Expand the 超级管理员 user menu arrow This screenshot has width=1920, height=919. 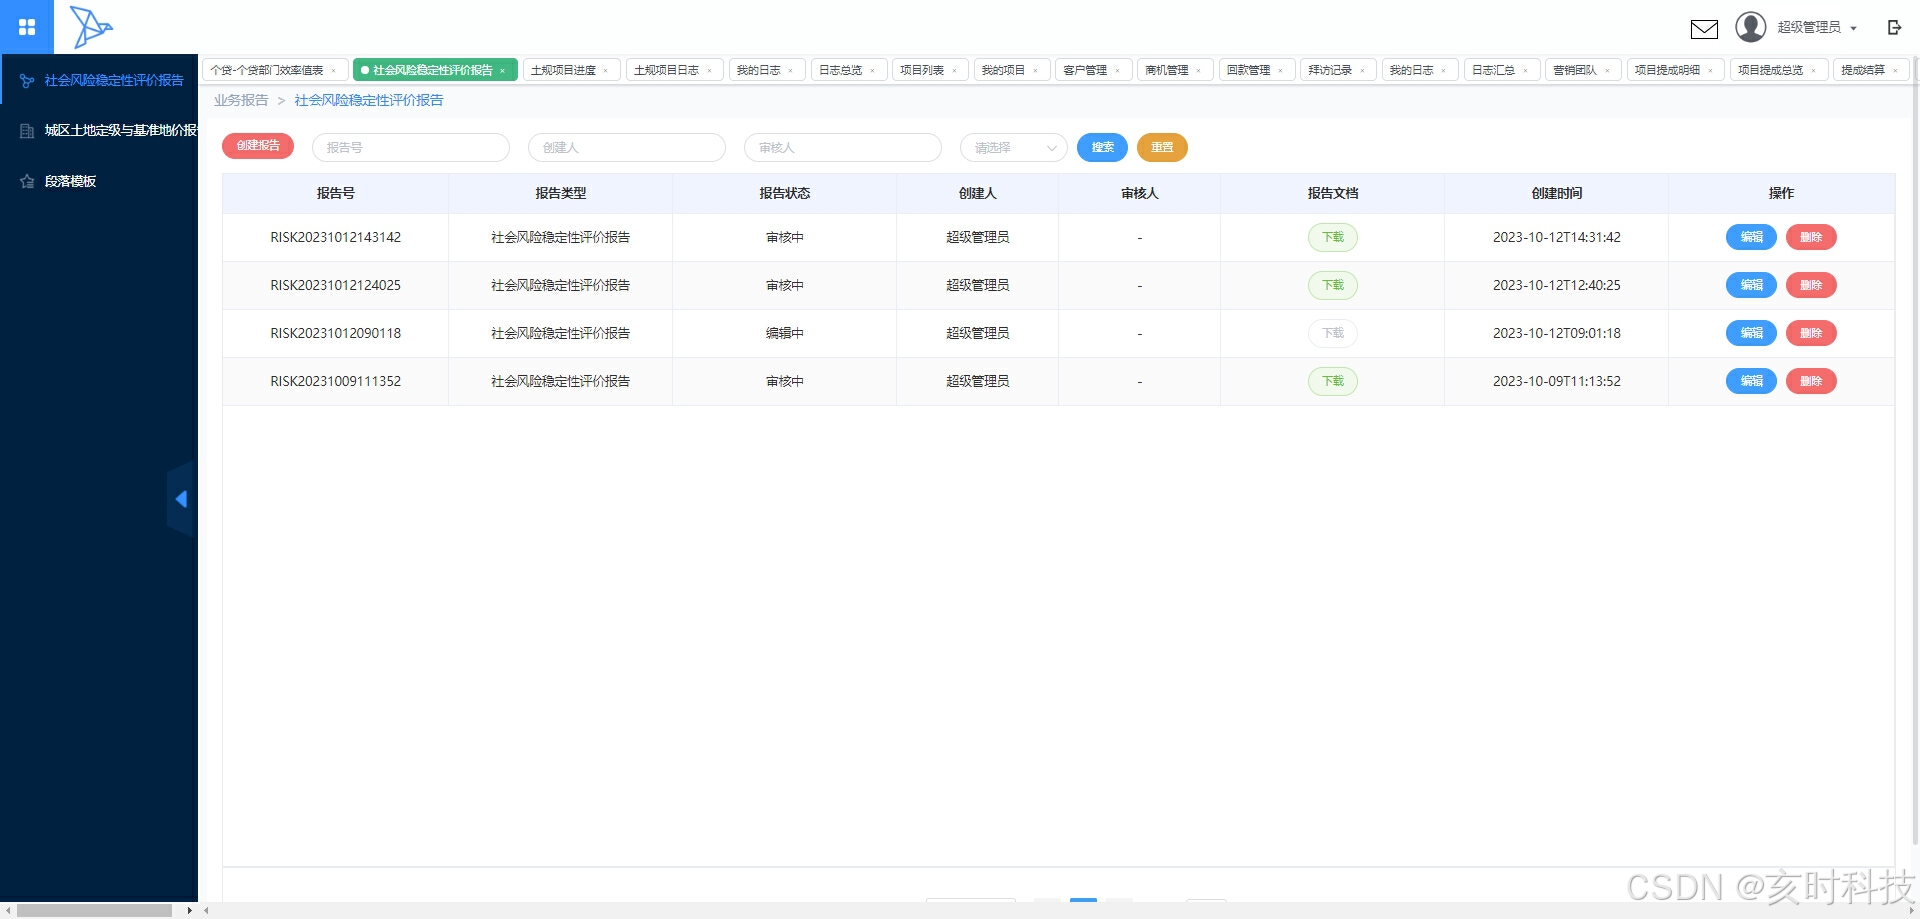[x=1854, y=29]
